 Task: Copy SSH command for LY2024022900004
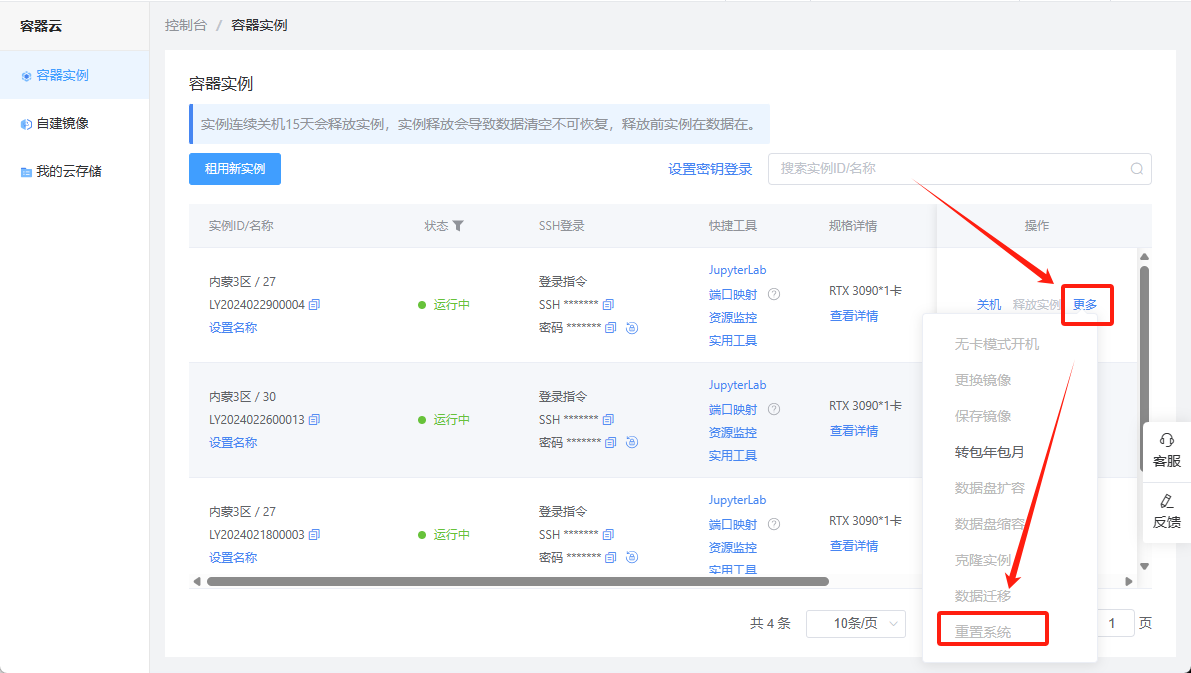click(x=608, y=305)
